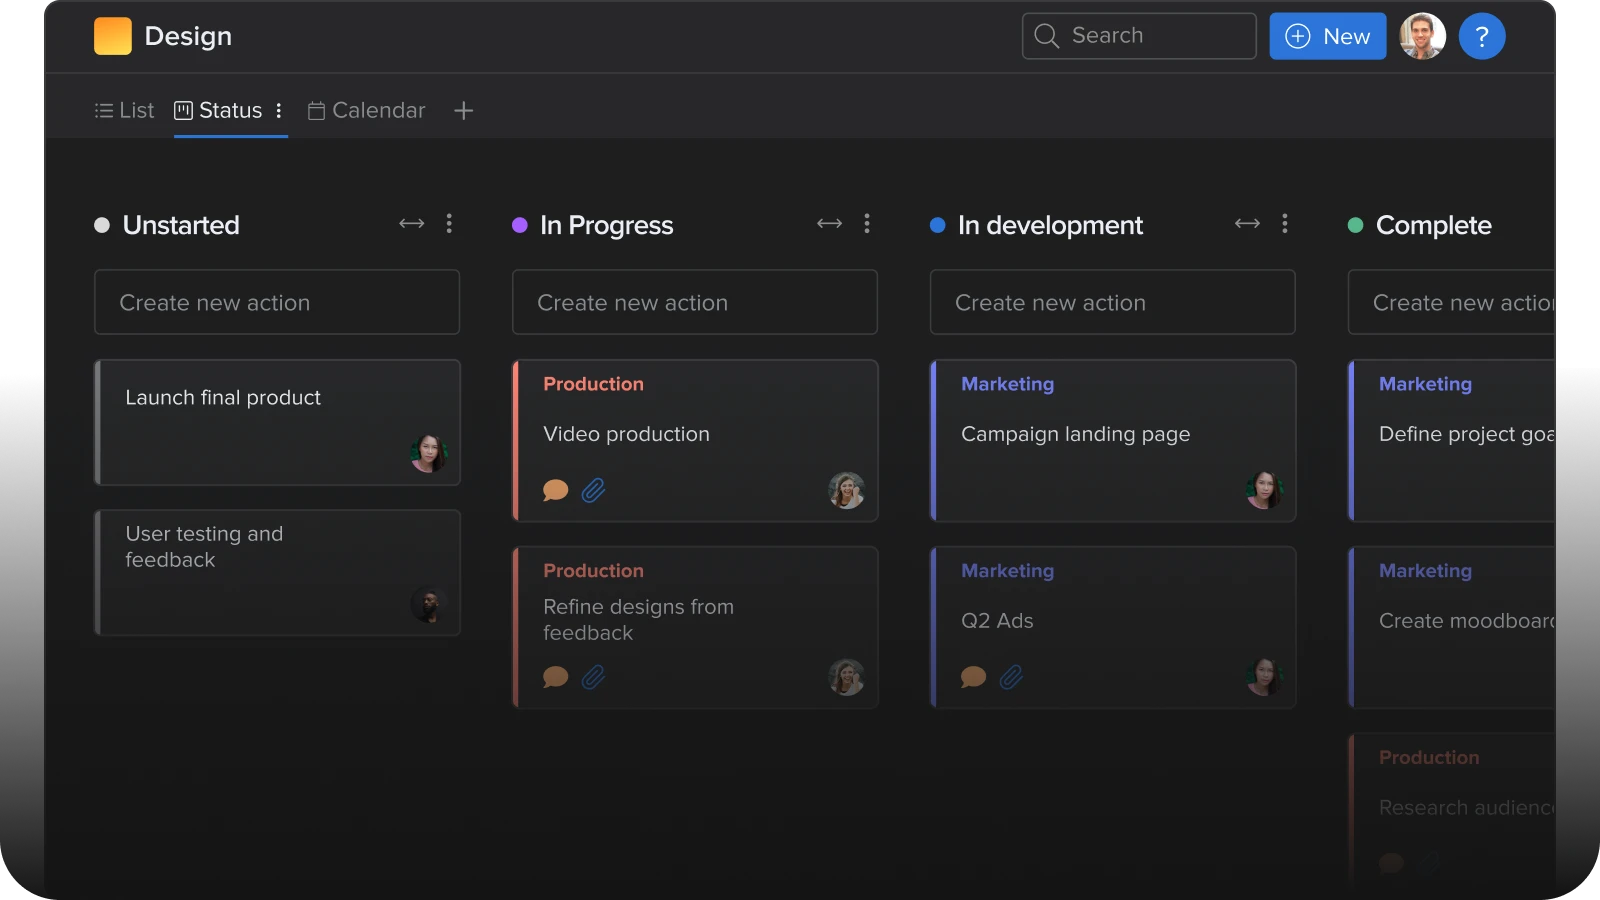1600x900 pixels.
Task: Click the orange Design project color swatch
Action: (x=112, y=35)
